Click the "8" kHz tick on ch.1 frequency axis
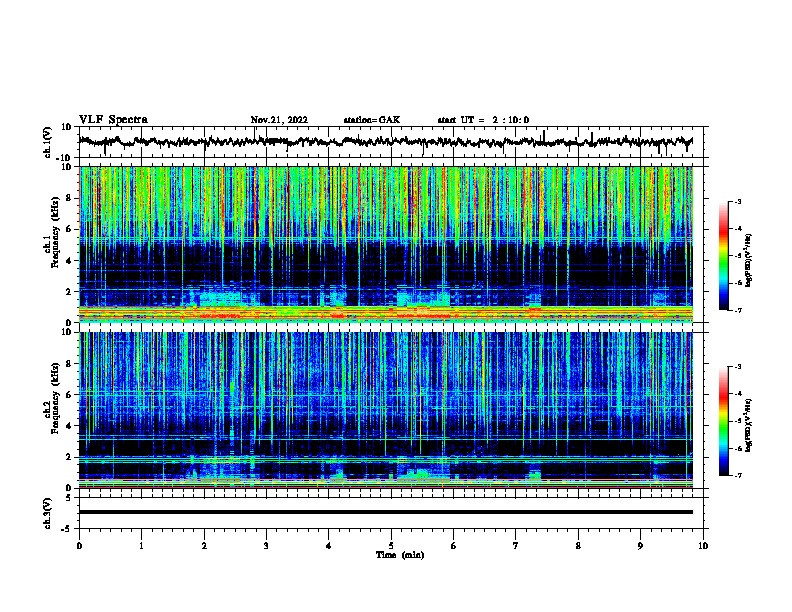This screenshot has height=612, width=792. pos(70,198)
